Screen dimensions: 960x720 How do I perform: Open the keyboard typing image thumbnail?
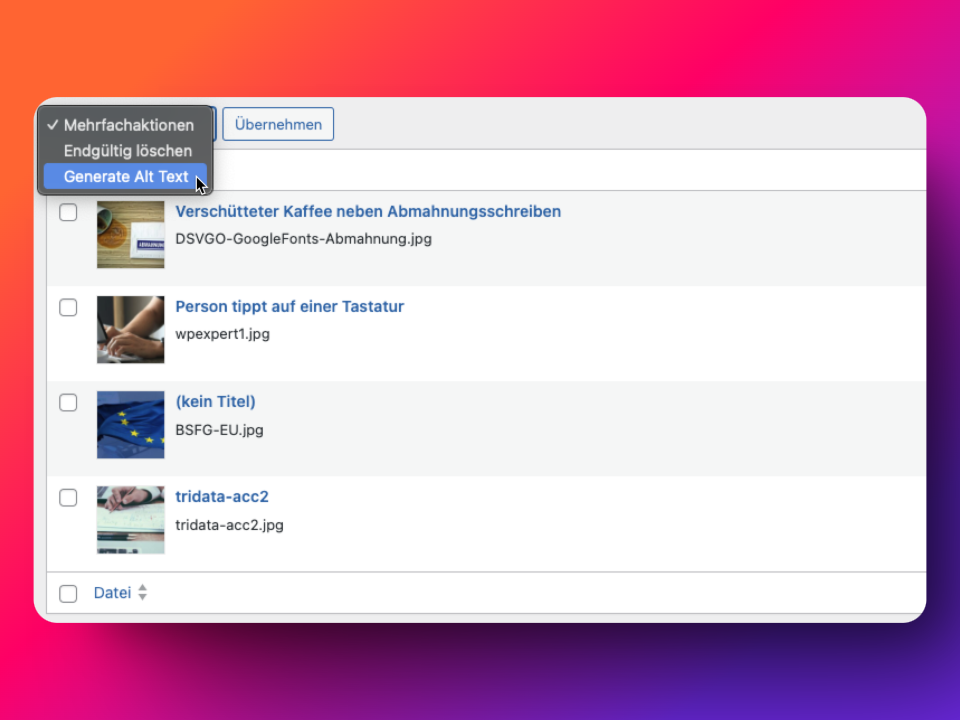[x=130, y=330]
